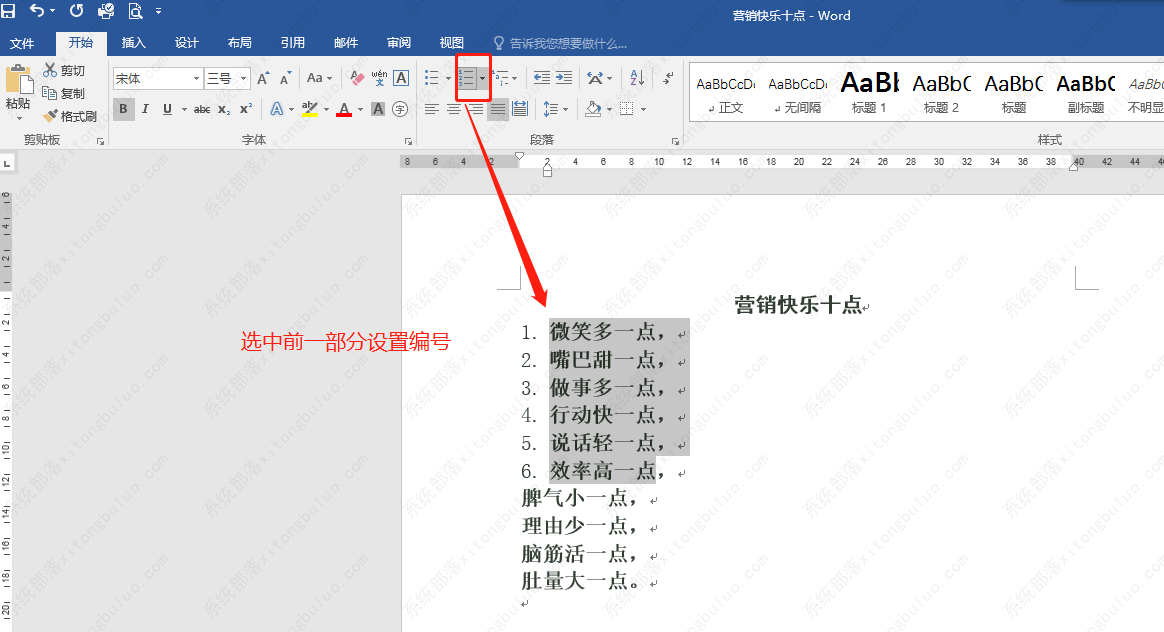This screenshot has height=632, width=1164.
Task: Open the font color picker red swatch
Action: [345, 108]
